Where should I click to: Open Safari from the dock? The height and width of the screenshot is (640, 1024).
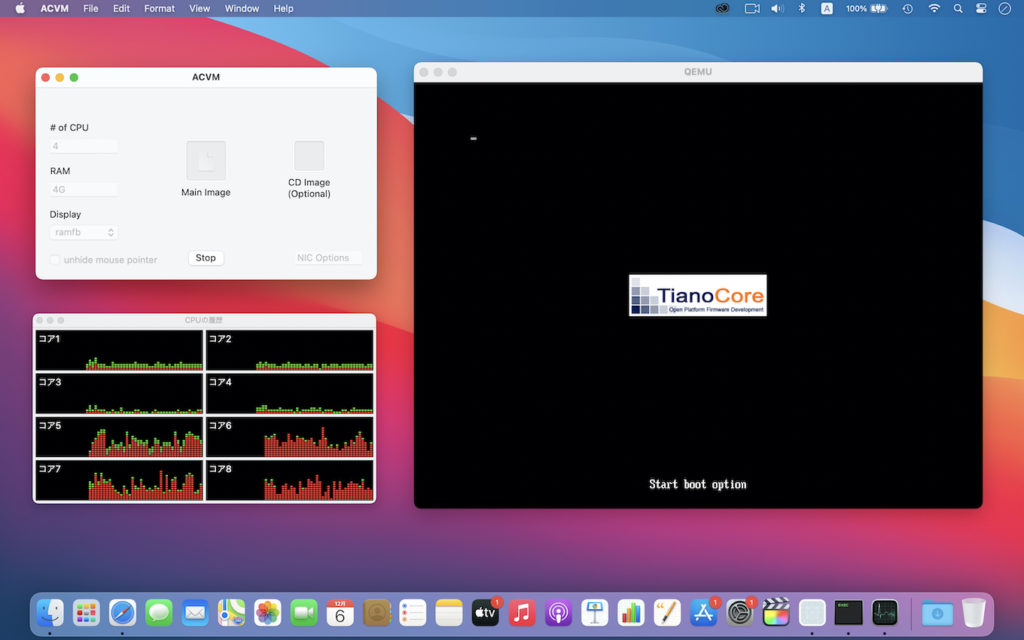[x=122, y=612]
